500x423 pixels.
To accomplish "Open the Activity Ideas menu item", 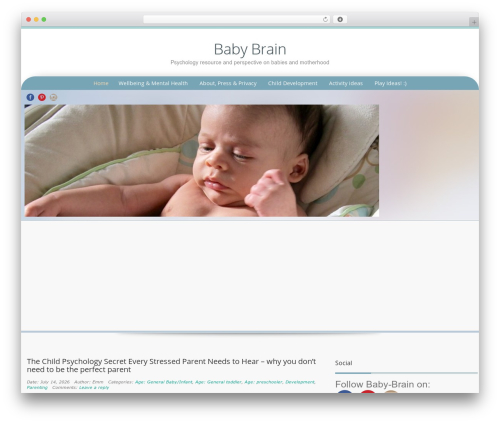I will pyautogui.click(x=346, y=83).
